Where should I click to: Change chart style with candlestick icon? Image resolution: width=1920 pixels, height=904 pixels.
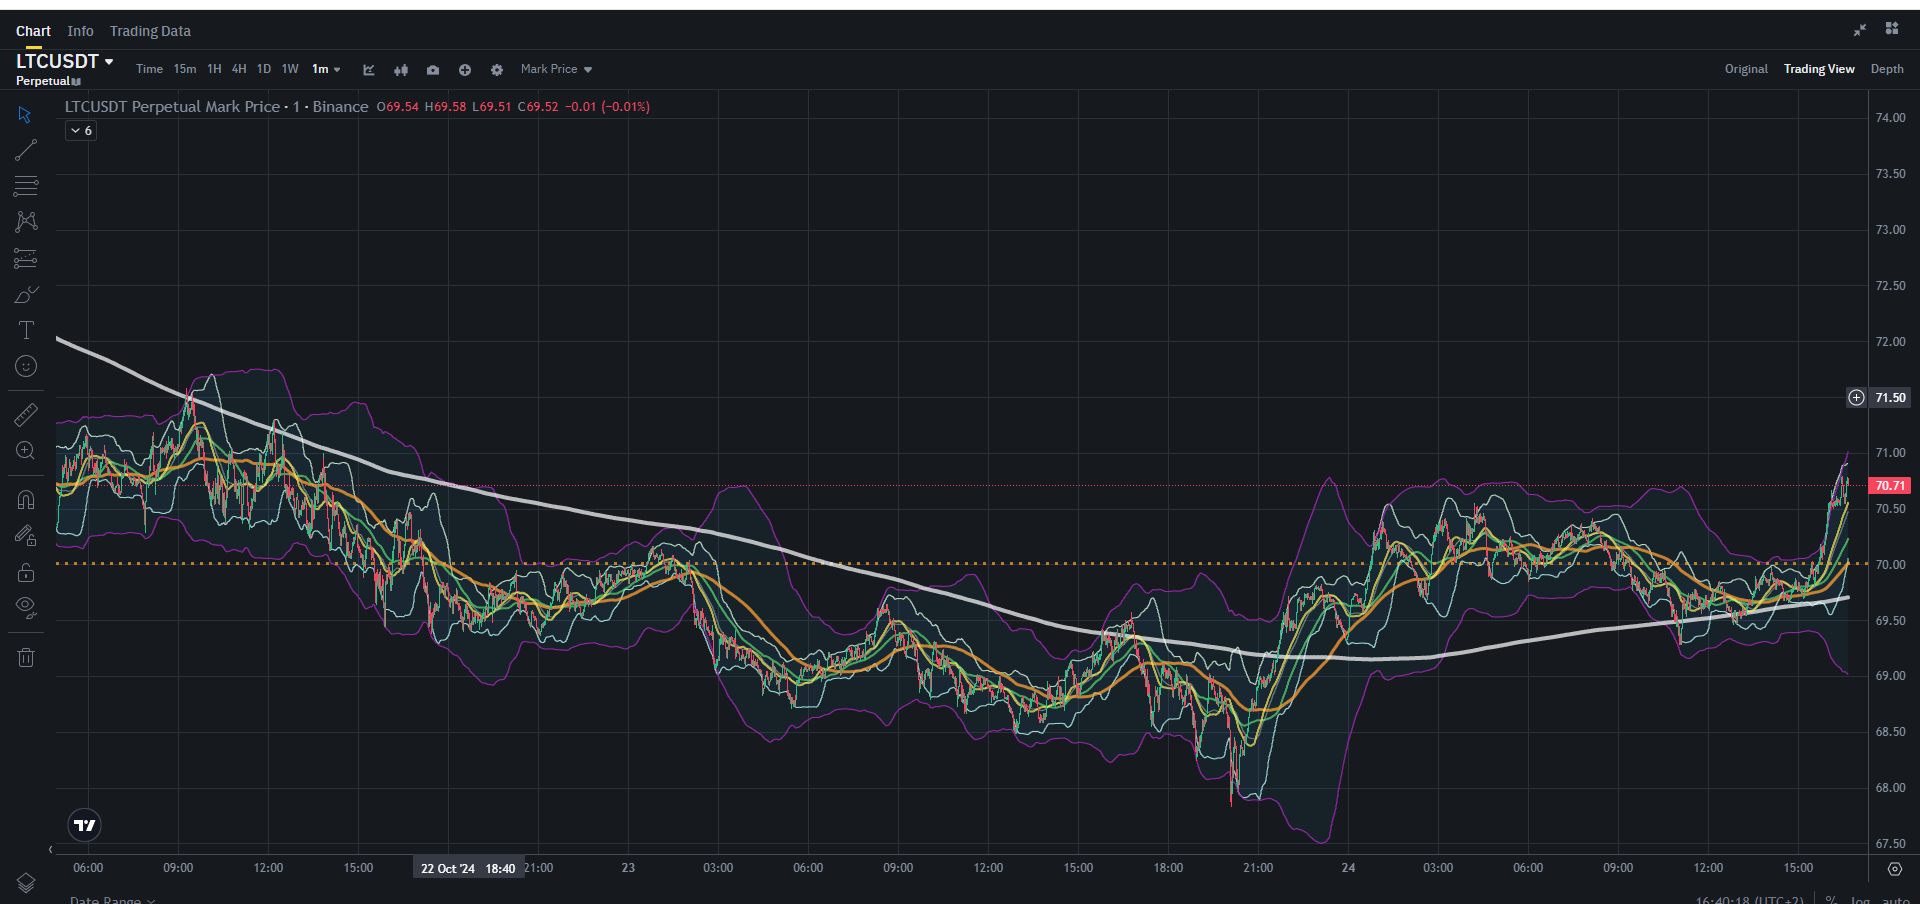tap(401, 70)
